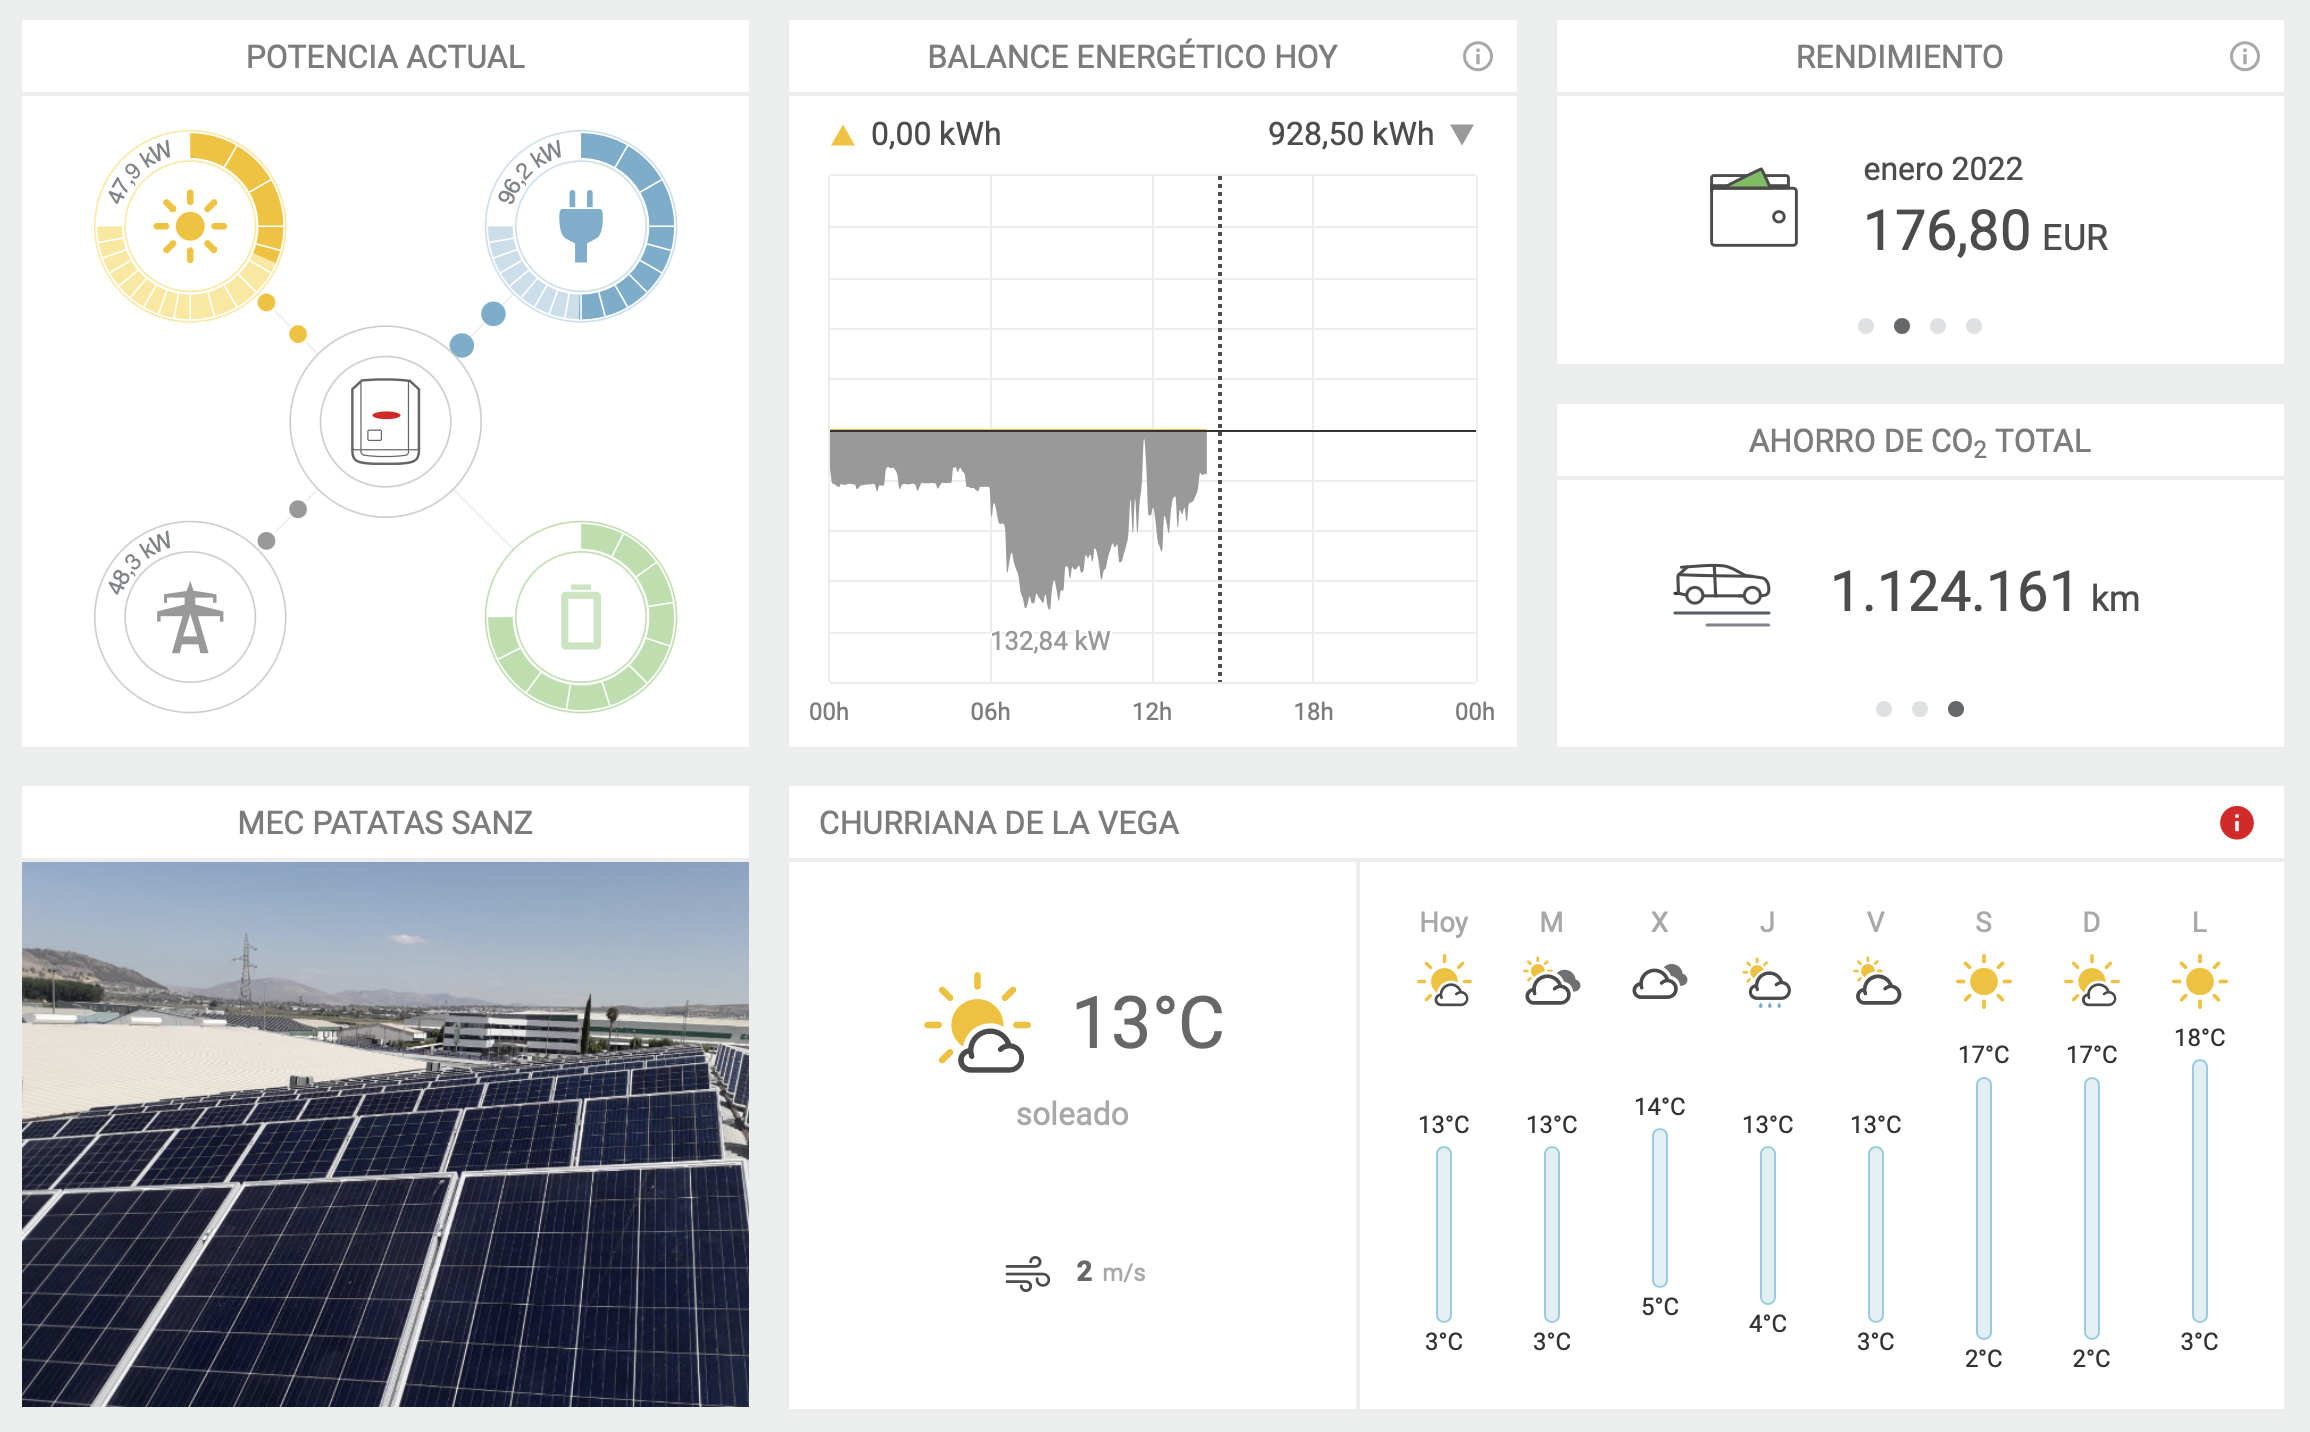Screen dimensions: 2310x1432
Task: Click yellow triangle beside 0,00 kWh
Action: click(x=843, y=135)
